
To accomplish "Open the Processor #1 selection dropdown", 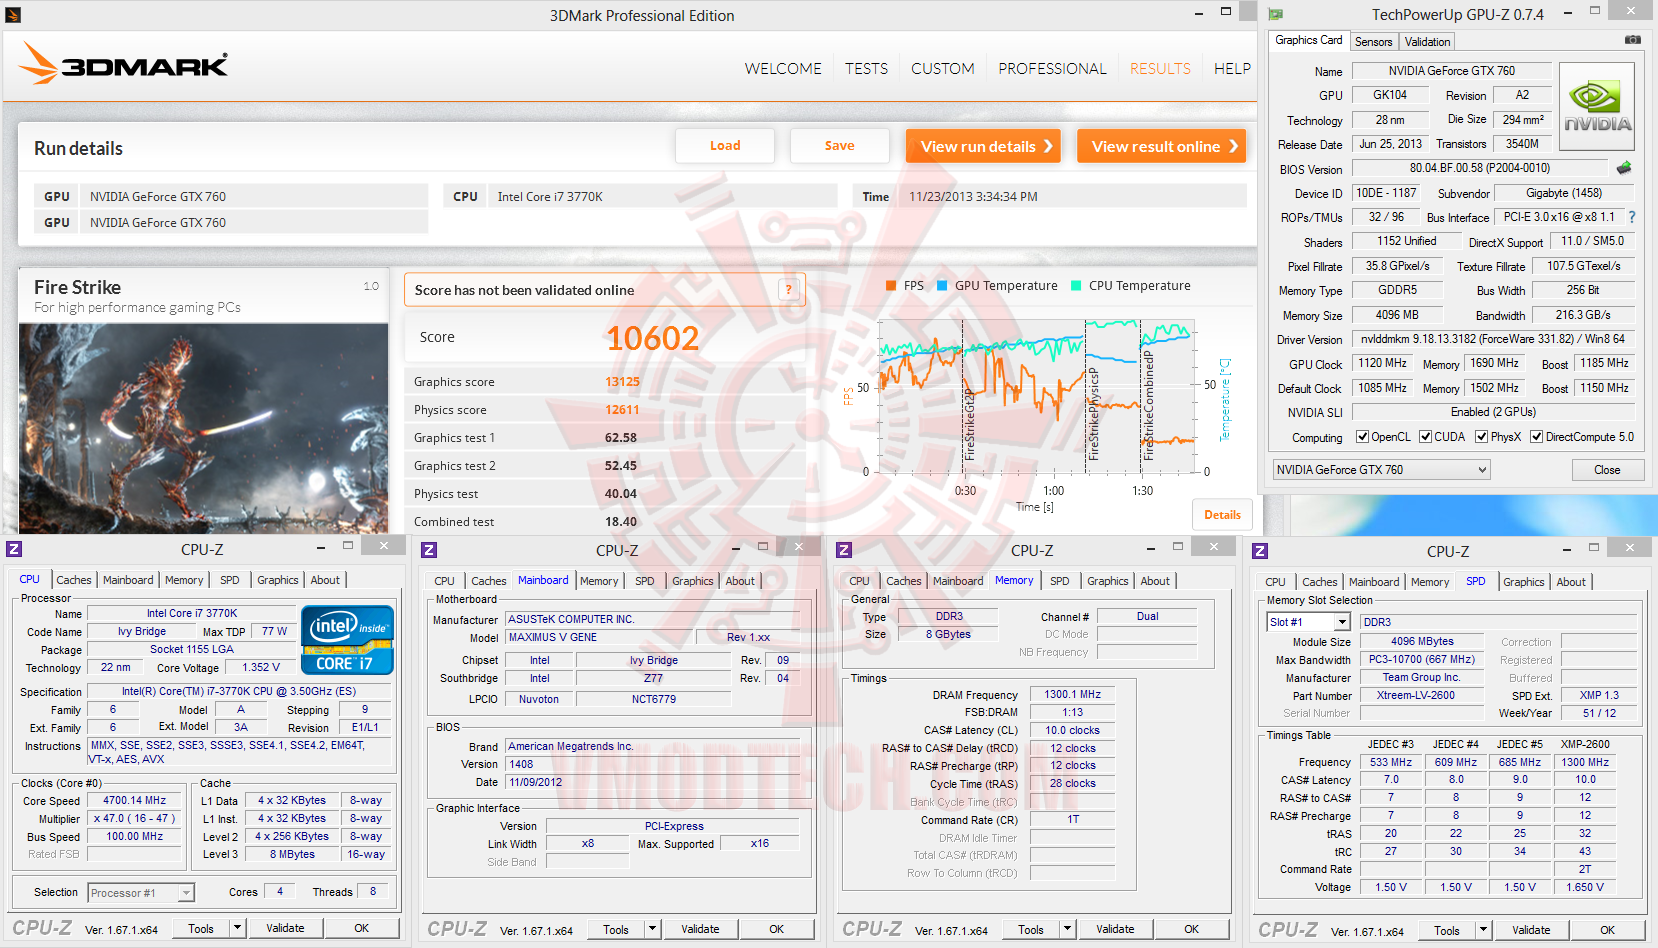I will tap(141, 893).
